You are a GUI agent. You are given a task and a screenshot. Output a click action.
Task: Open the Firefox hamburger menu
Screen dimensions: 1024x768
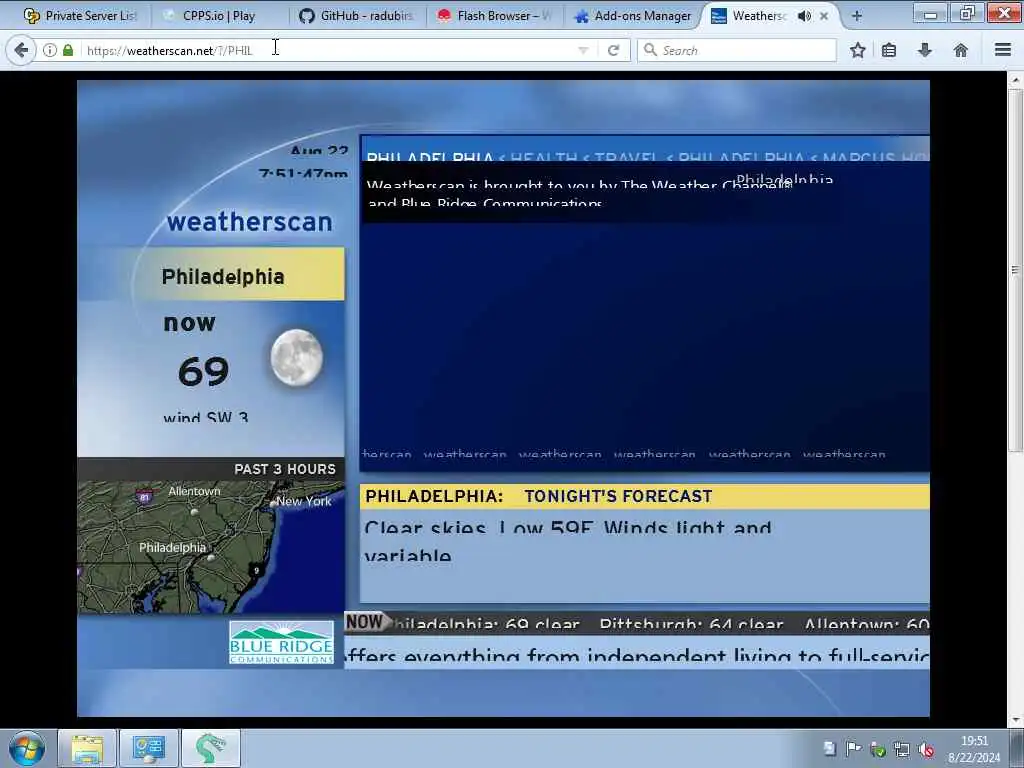(x=1003, y=50)
